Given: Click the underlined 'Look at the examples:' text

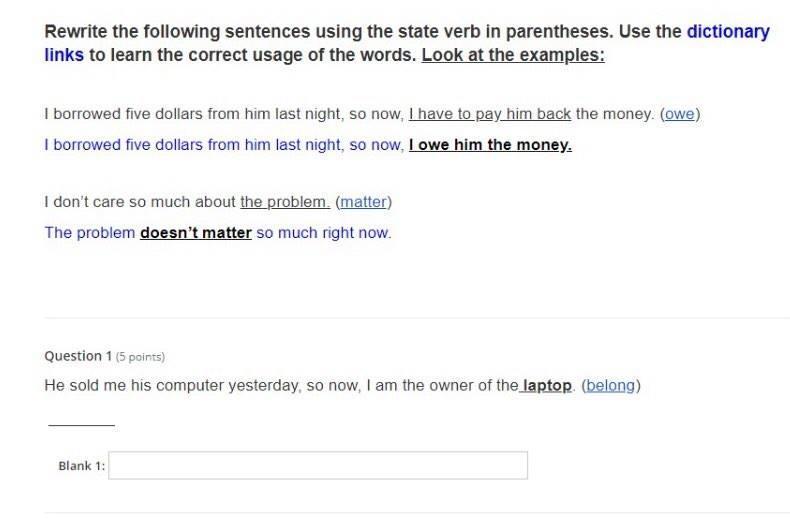Looking at the screenshot, I should (512, 55).
